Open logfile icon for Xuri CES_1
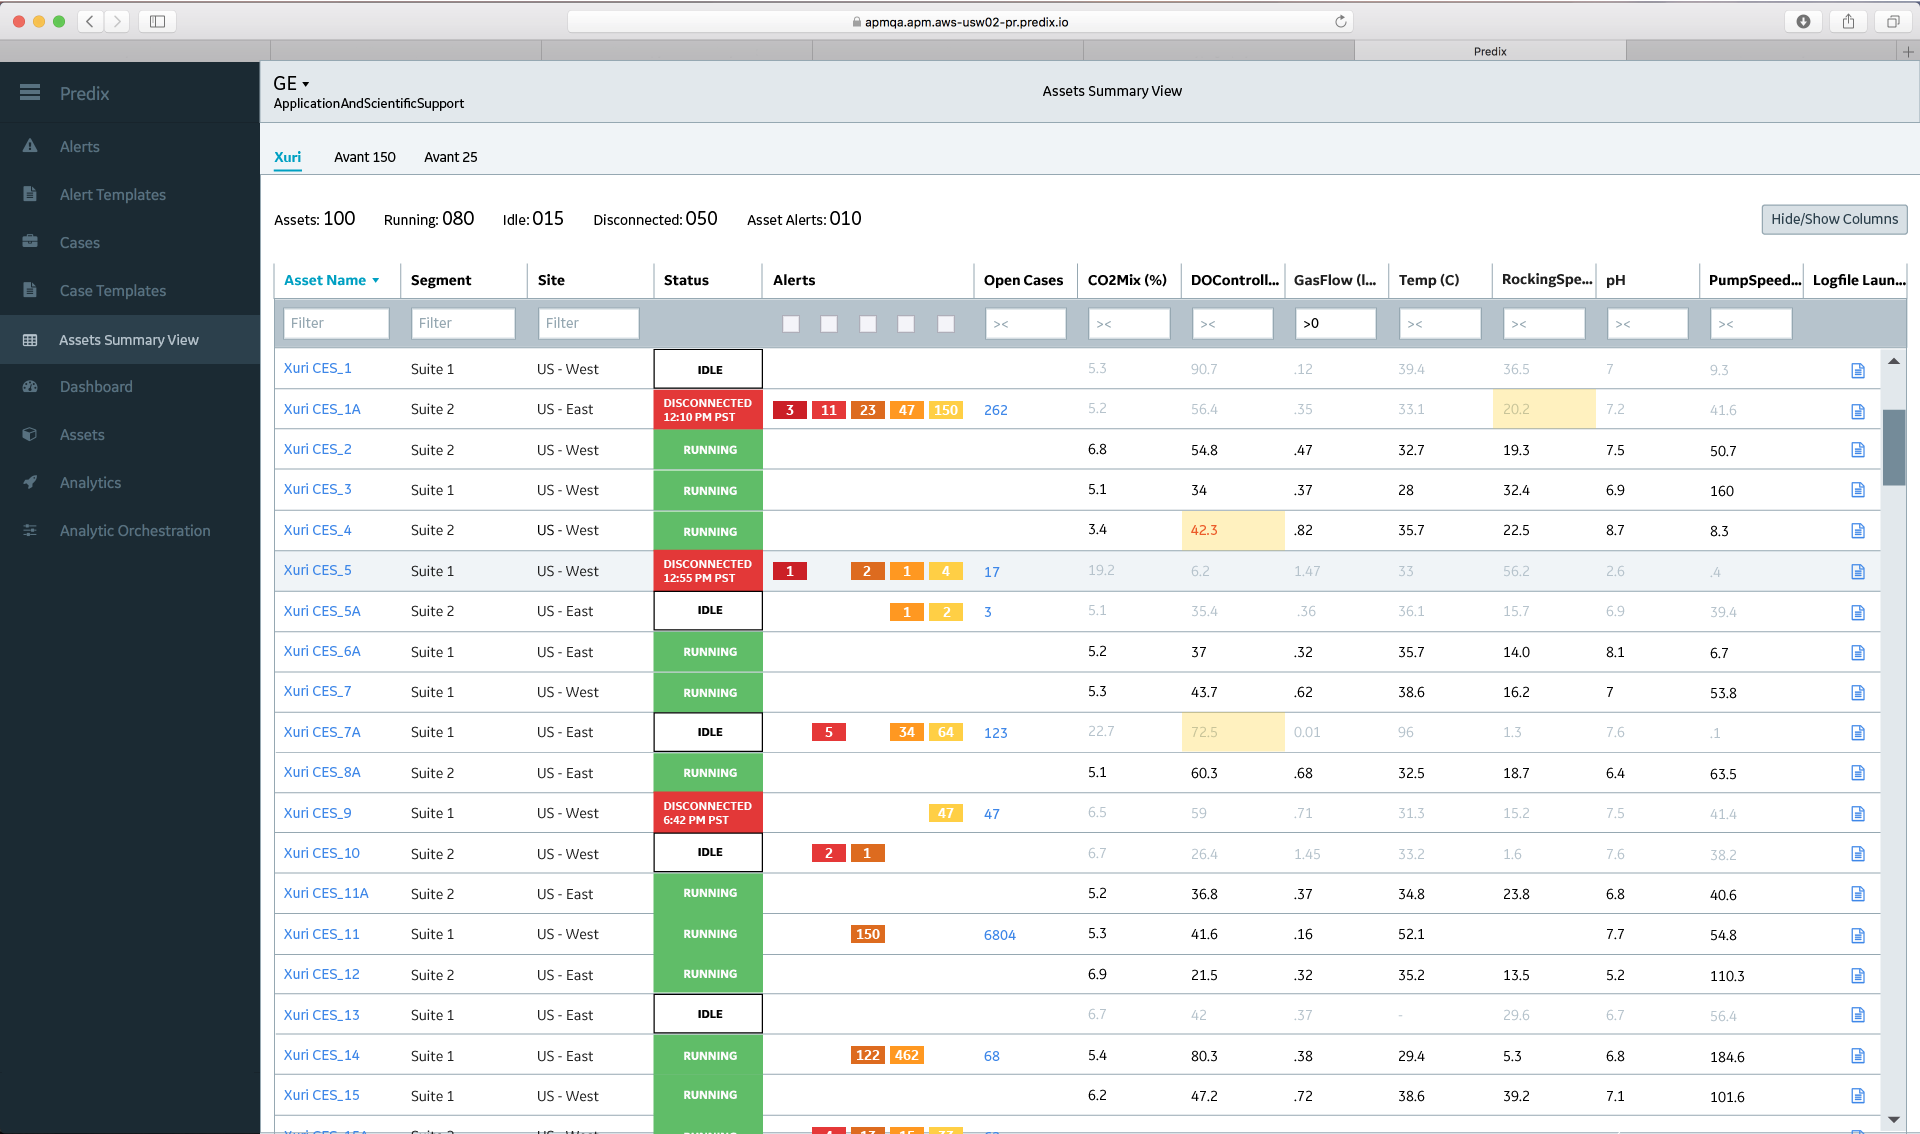Image resolution: width=1920 pixels, height=1134 pixels. point(1857,370)
